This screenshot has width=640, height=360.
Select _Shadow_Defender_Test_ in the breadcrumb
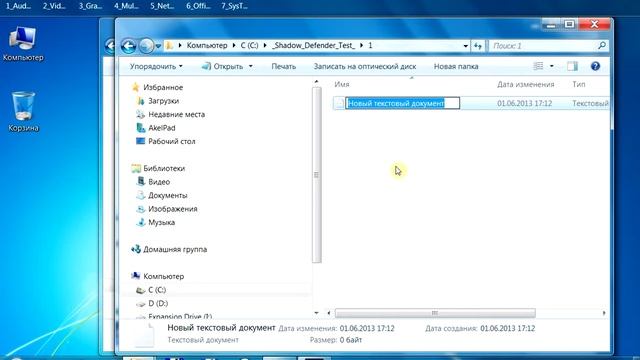point(313,46)
